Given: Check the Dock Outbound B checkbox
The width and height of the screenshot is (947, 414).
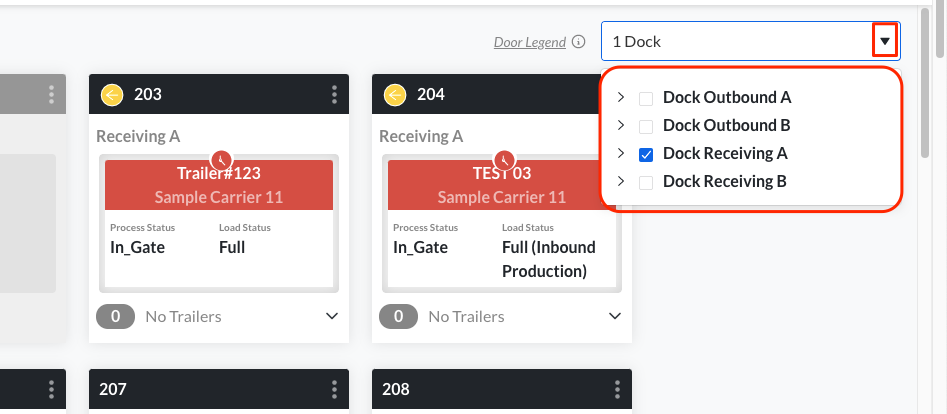Looking at the screenshot, I should pos(646,126).
